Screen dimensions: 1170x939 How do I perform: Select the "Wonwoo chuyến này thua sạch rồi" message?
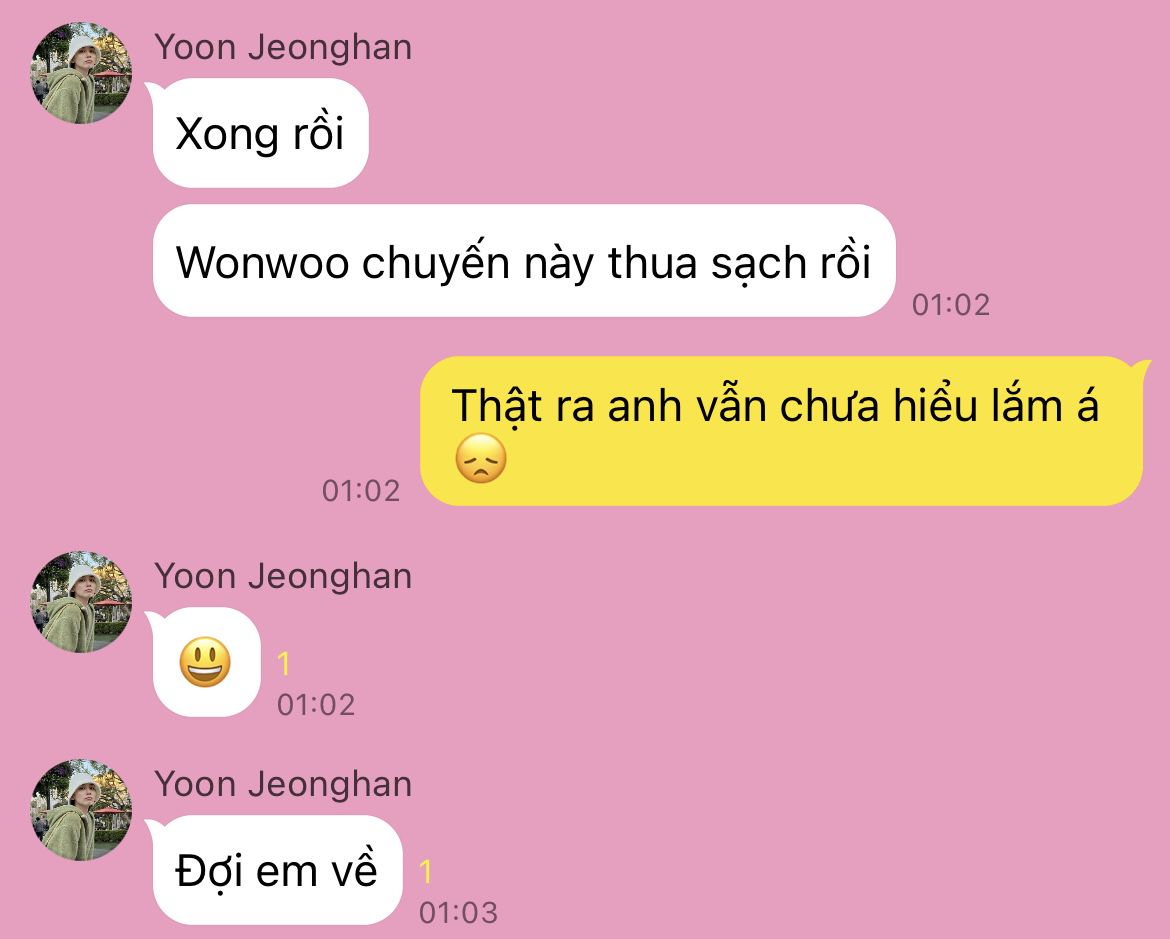[x=524, y=261]
